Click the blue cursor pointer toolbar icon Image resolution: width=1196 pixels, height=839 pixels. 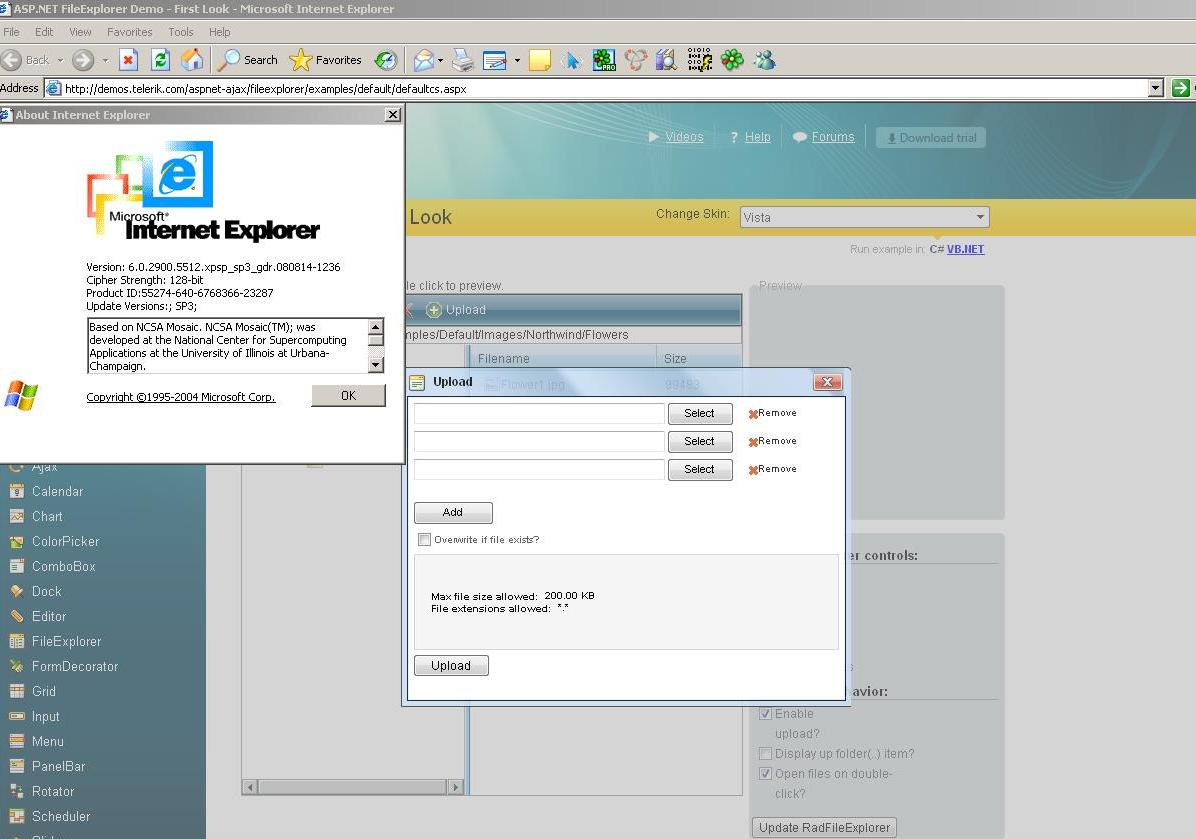[x=571, y=59]
